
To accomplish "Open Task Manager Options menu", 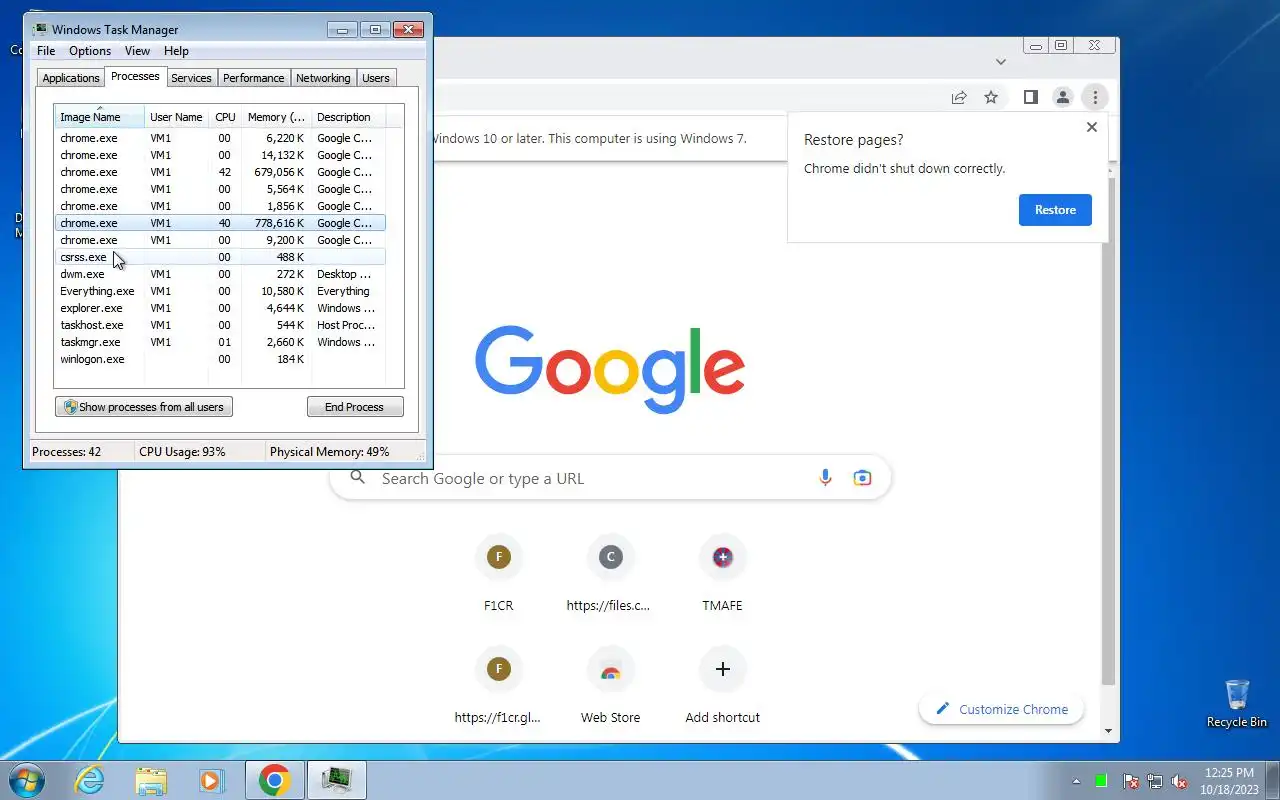I will pos(90,51).
